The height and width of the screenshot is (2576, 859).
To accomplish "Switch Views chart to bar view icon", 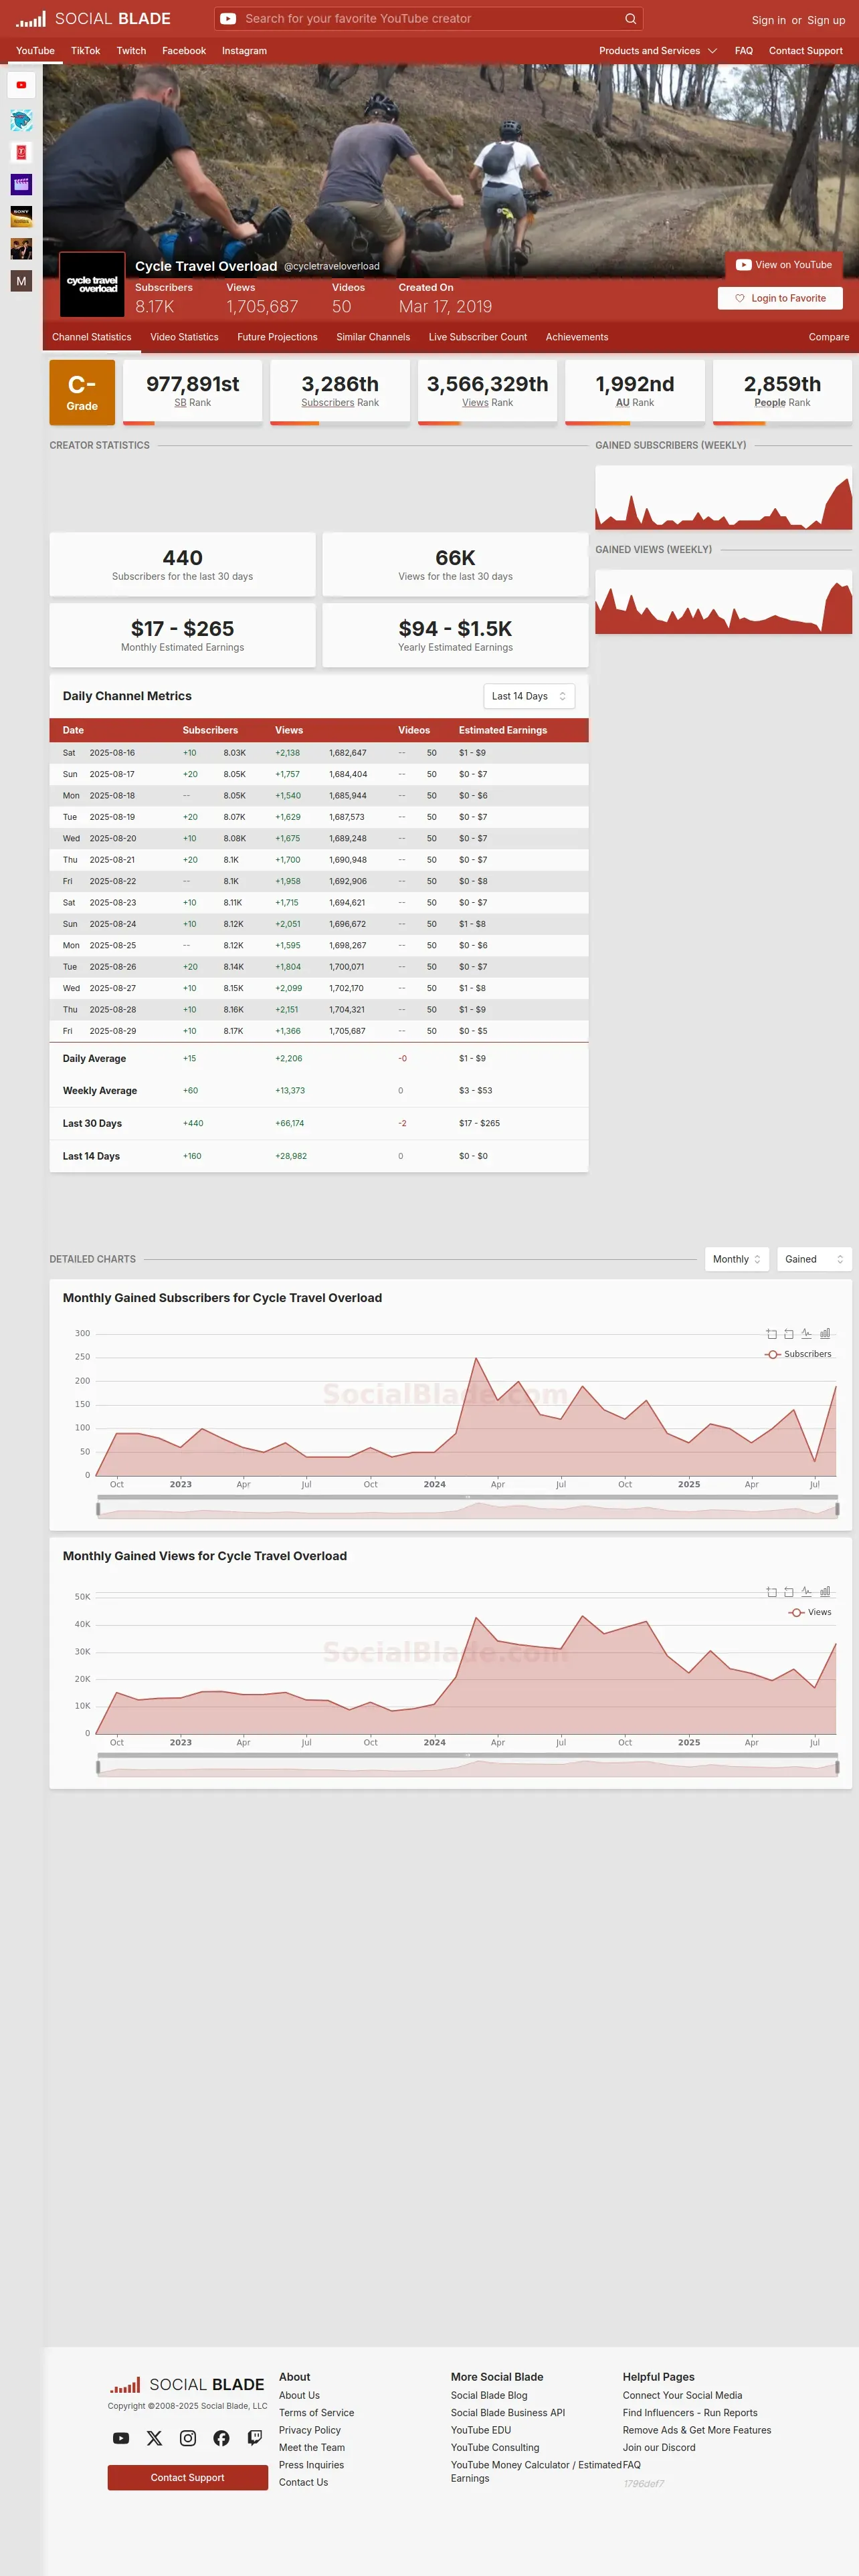I will [825, 1591].
